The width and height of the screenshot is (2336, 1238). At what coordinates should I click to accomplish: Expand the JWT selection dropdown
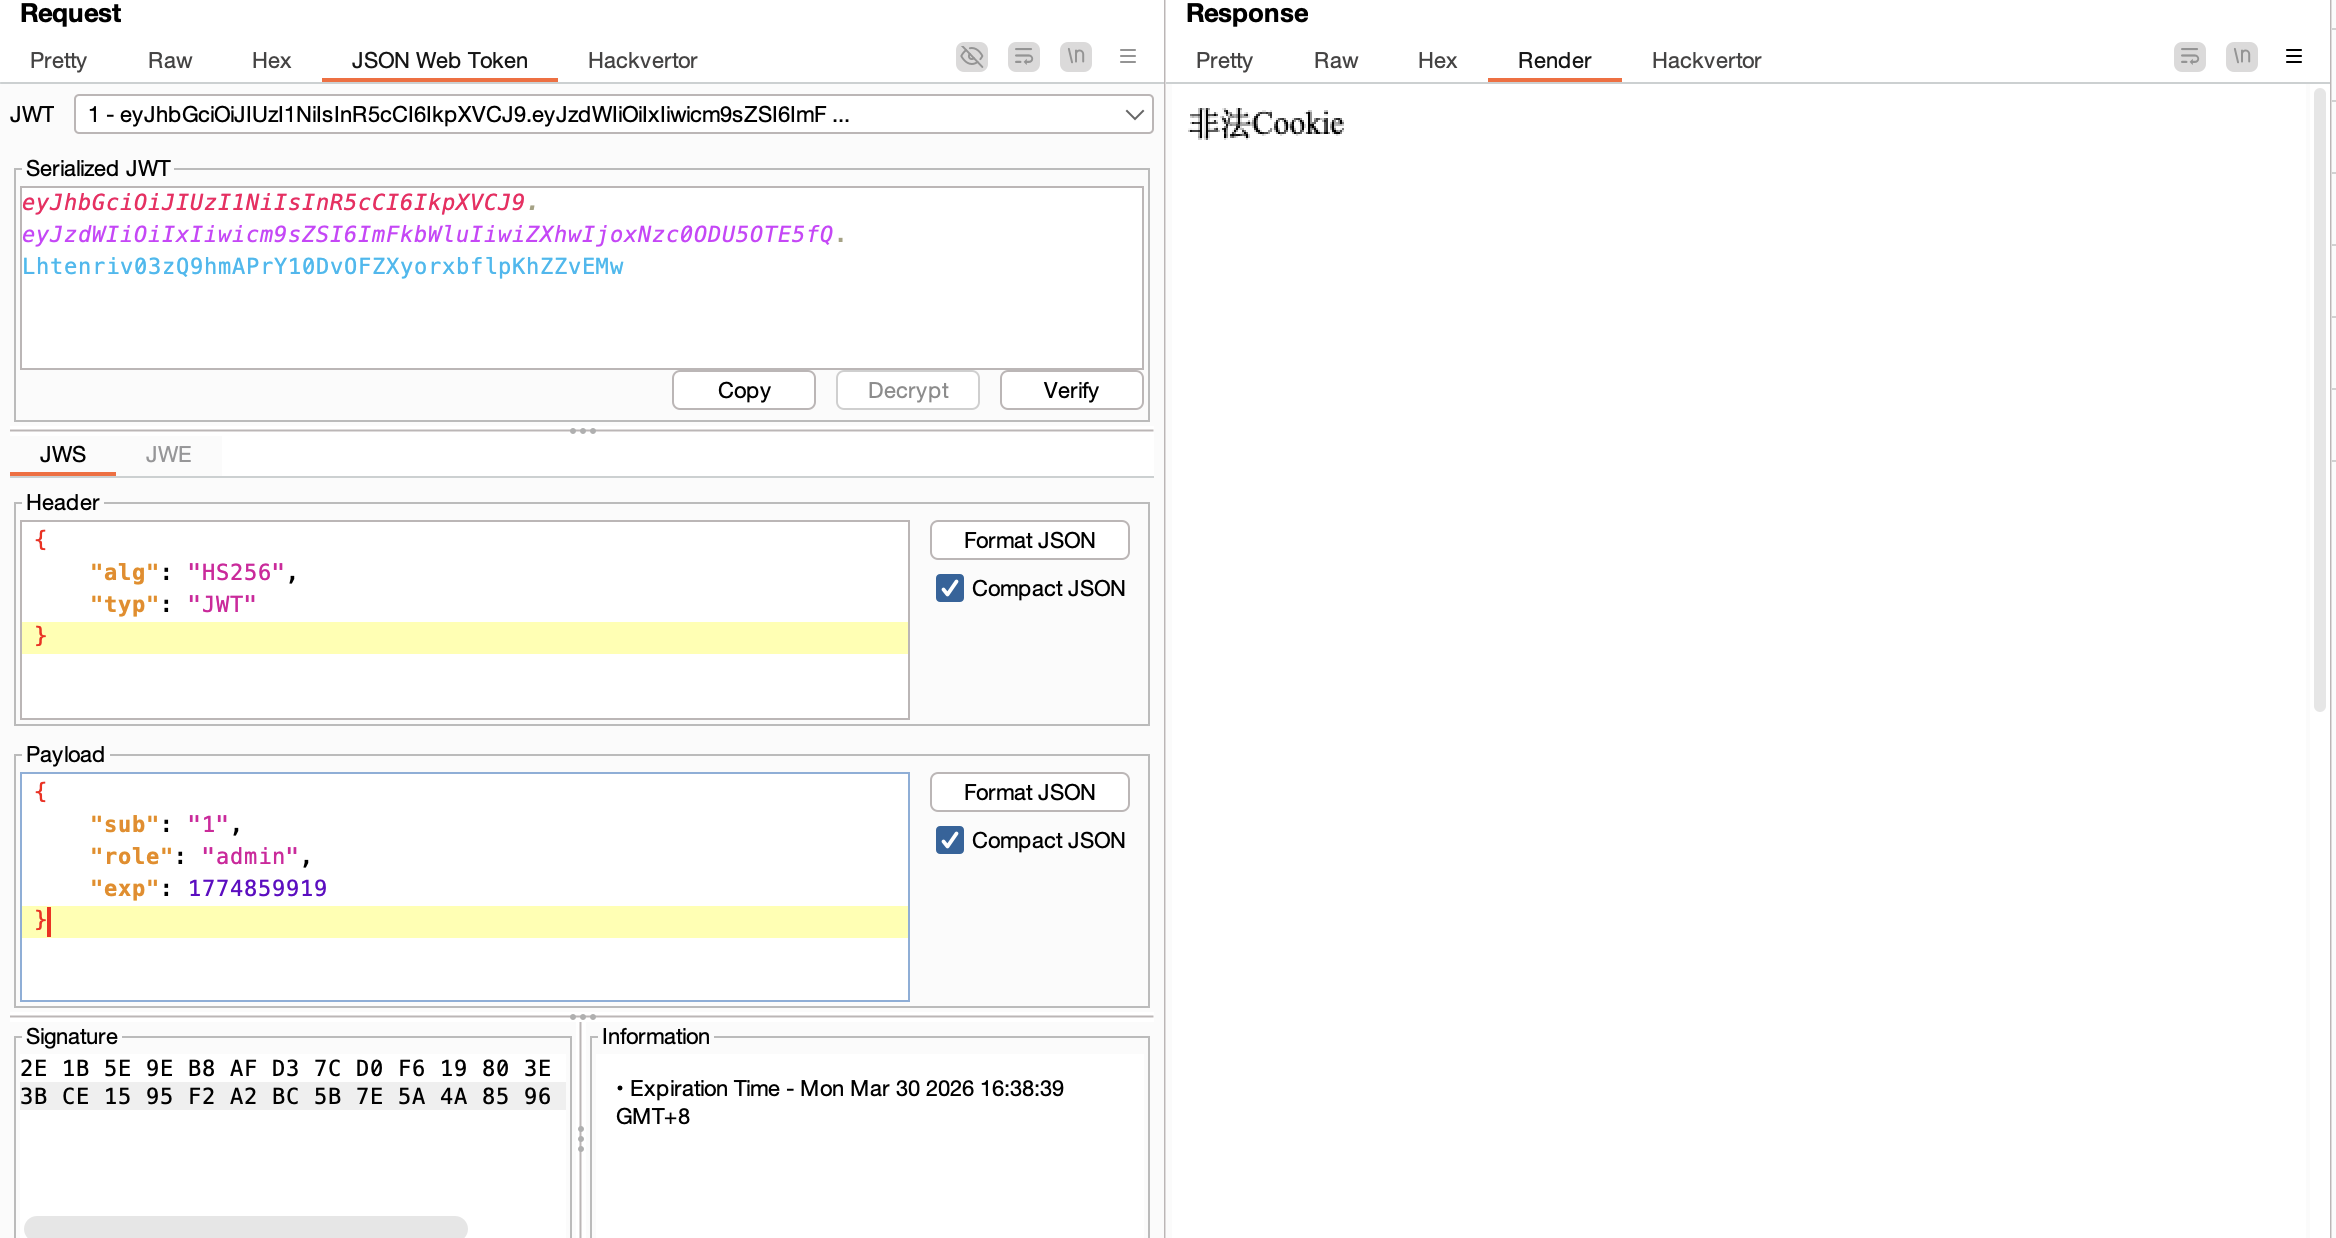point(1134,115)
